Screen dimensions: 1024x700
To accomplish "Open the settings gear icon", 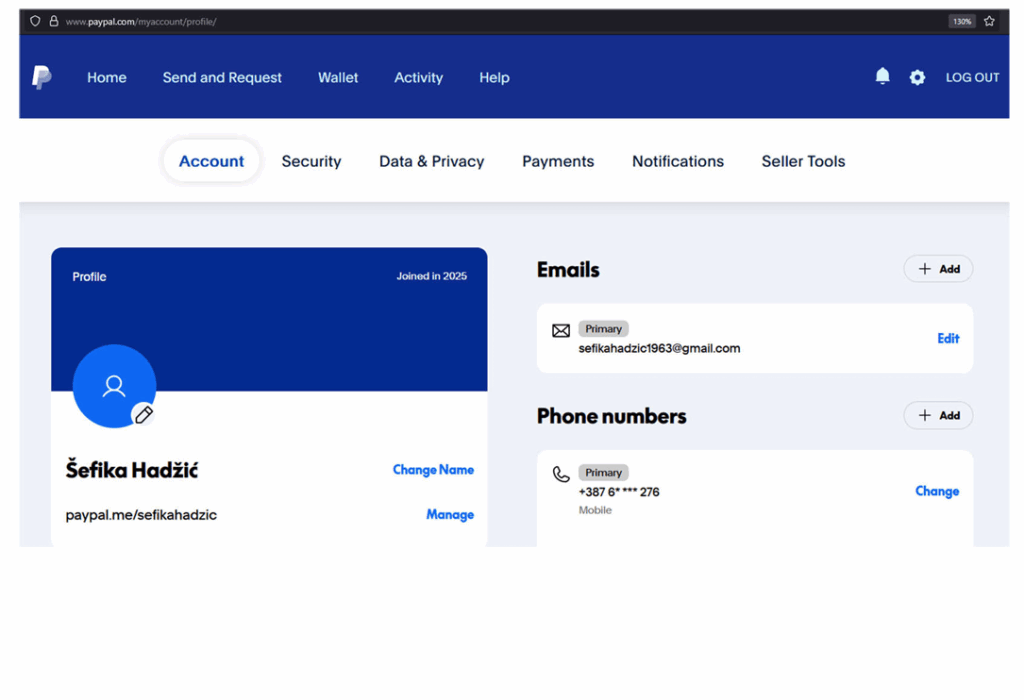I will point(917,77).
